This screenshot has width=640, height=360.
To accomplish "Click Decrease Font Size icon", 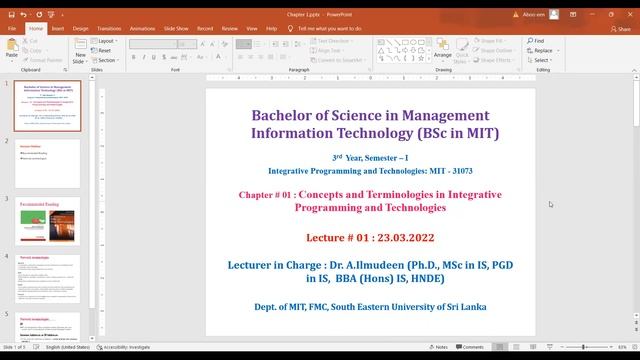I will point(213,44).
